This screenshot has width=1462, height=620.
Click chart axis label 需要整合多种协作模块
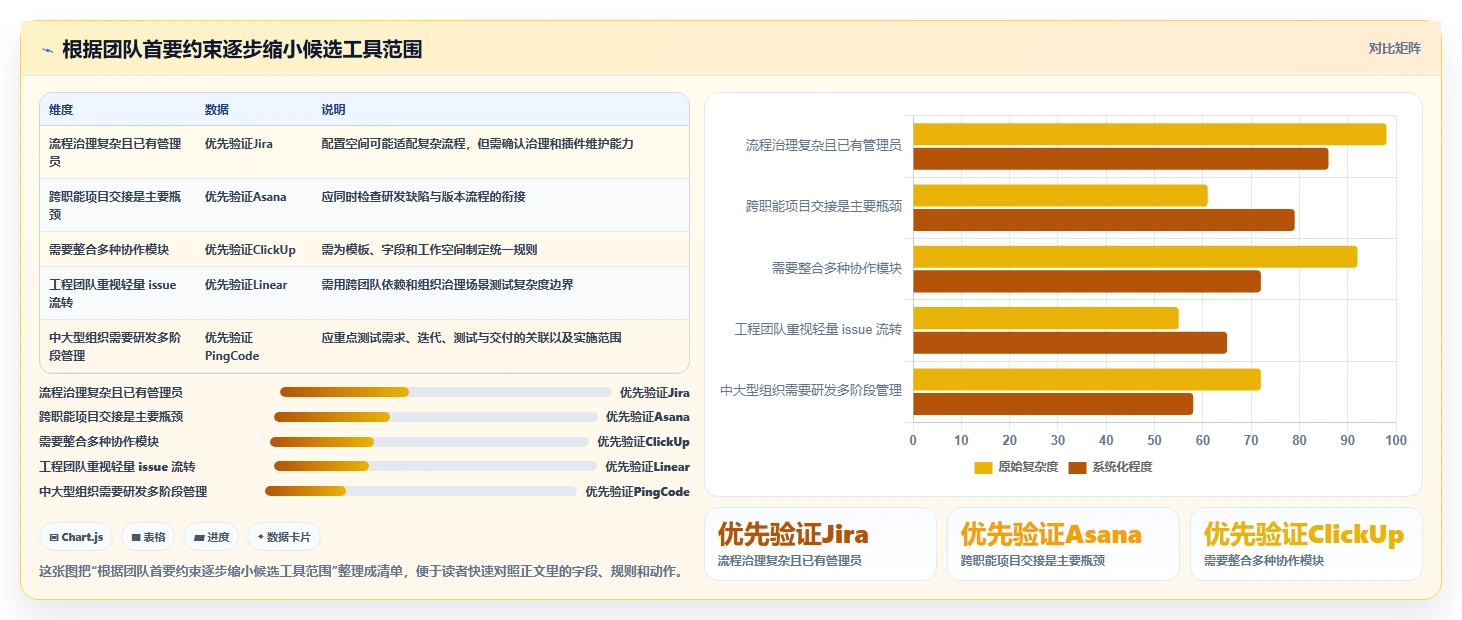click(x=836, y=268)
